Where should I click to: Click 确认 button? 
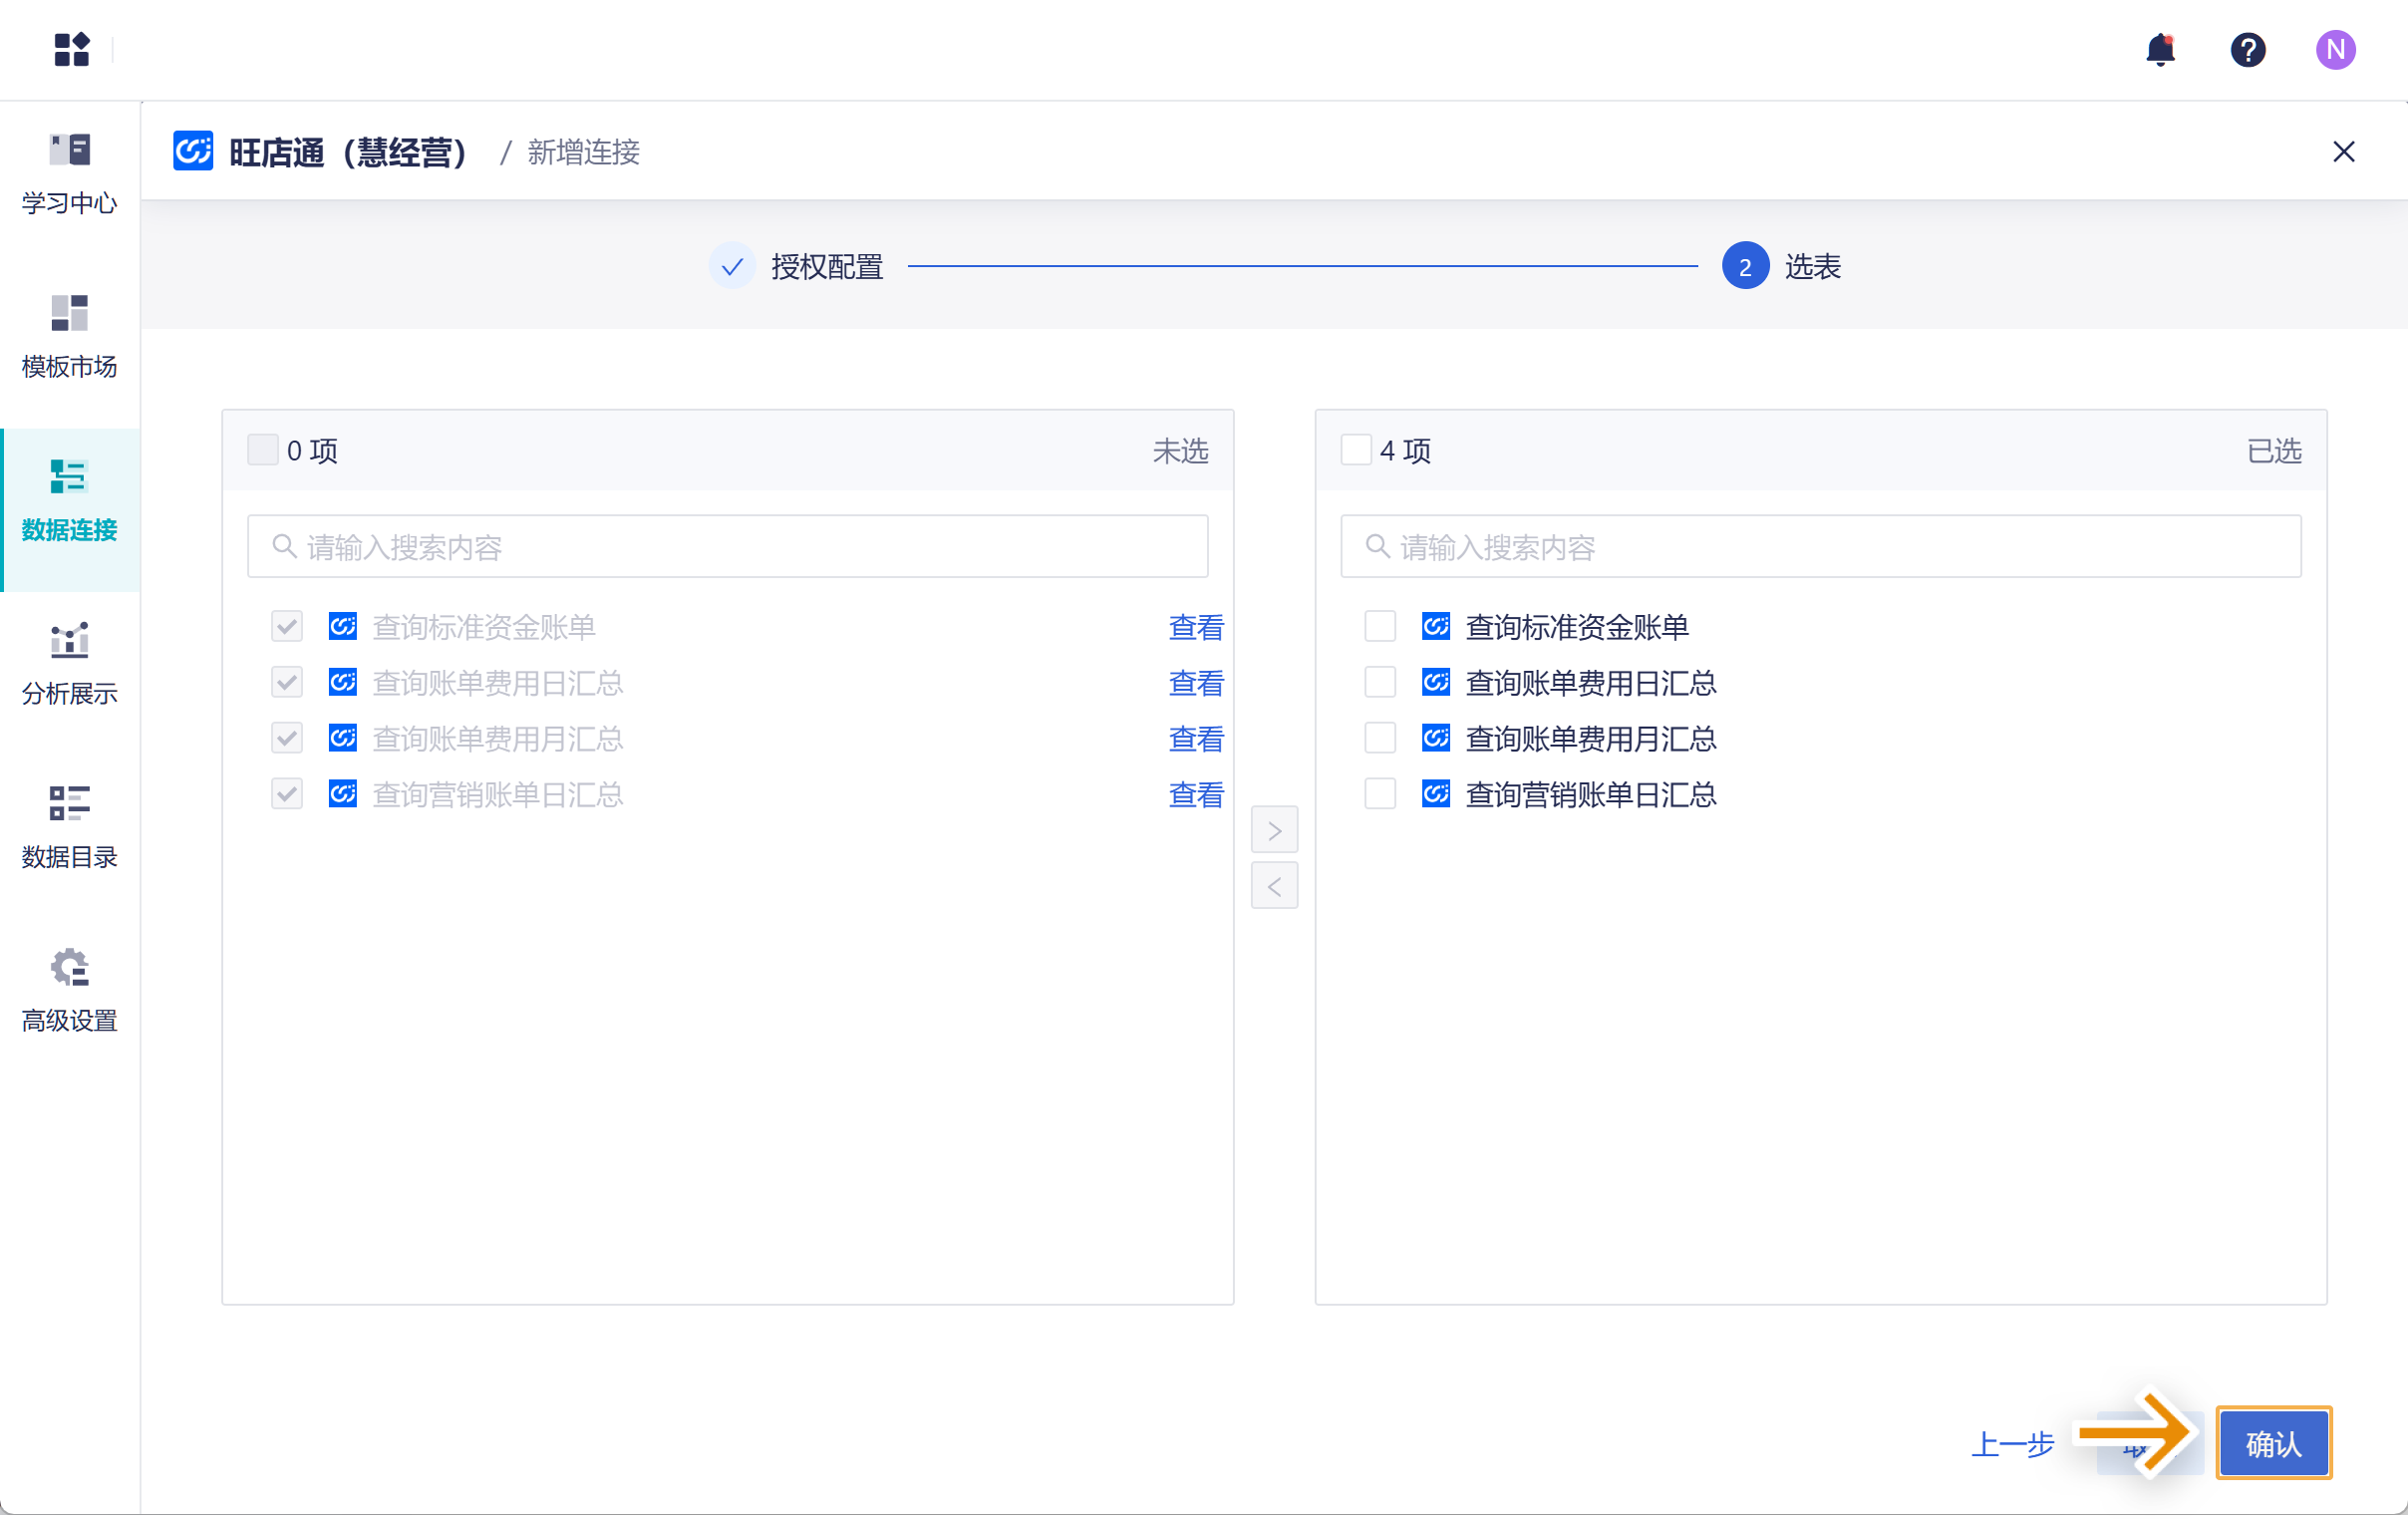(x=2272, y=1443)
